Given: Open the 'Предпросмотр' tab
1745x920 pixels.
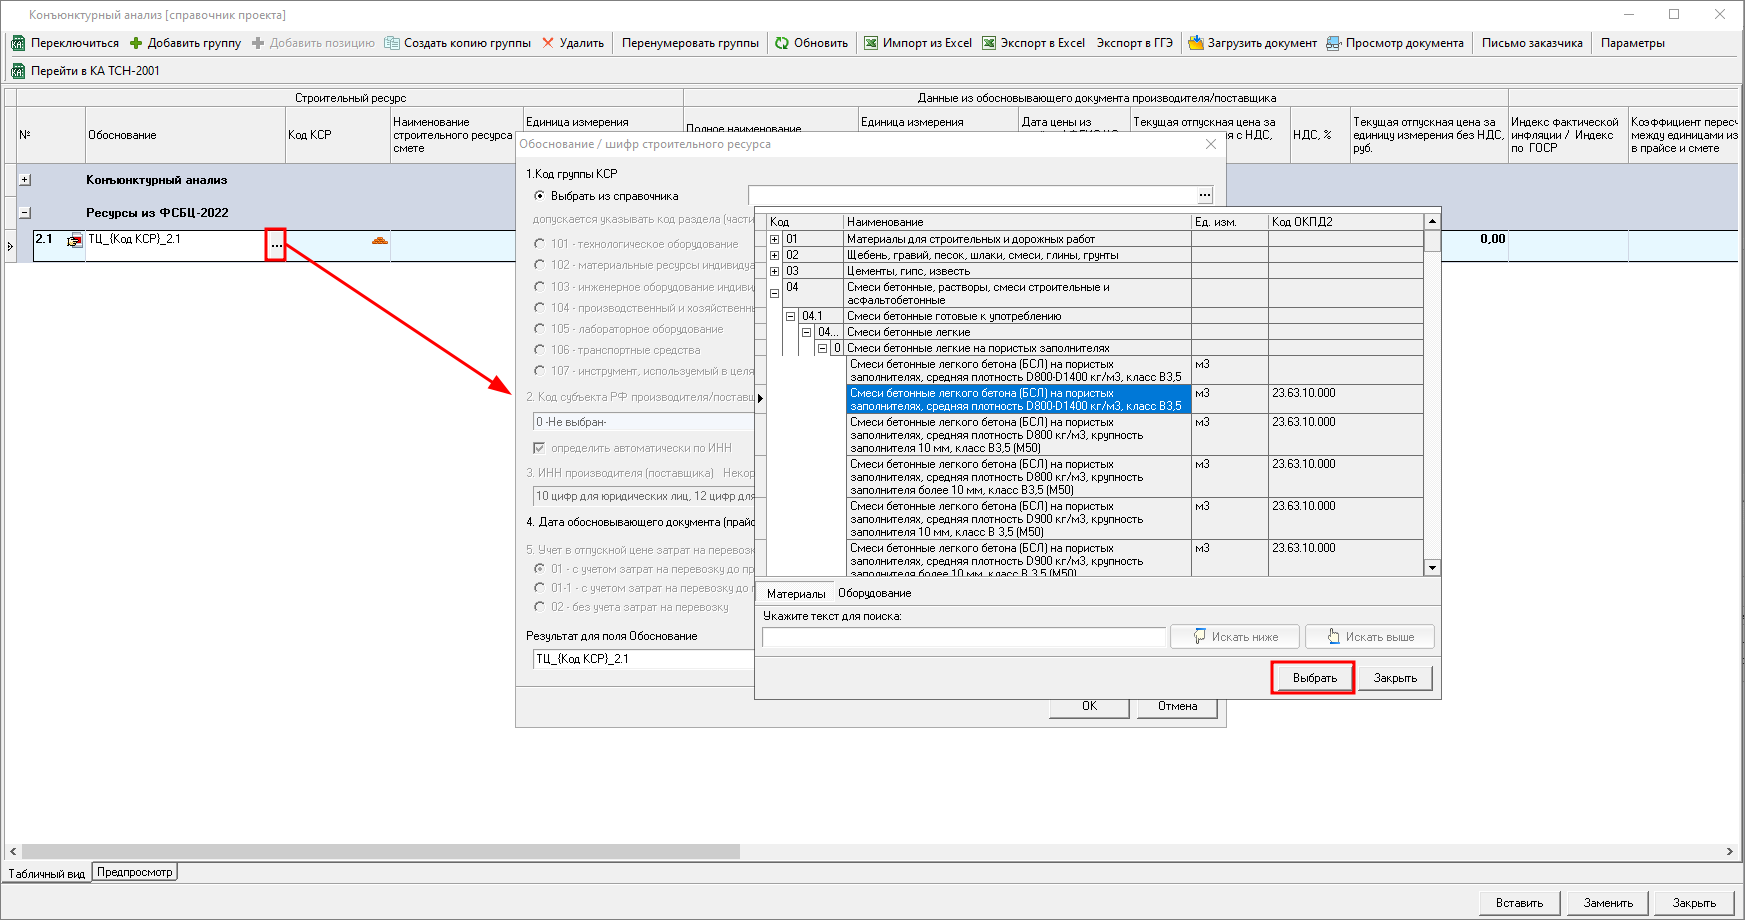Looking at the screenshot, I should coord(135,872).
